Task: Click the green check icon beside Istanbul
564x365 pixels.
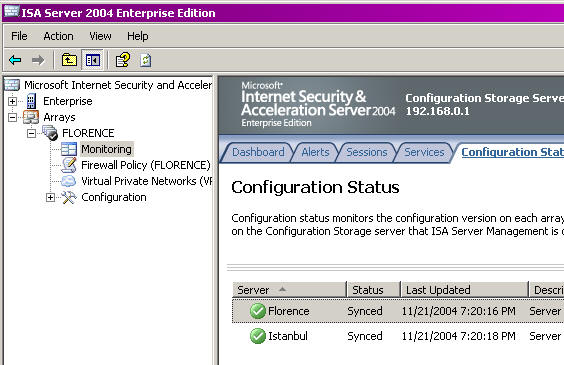Action: pyautogui.click(x=258, y=336)
